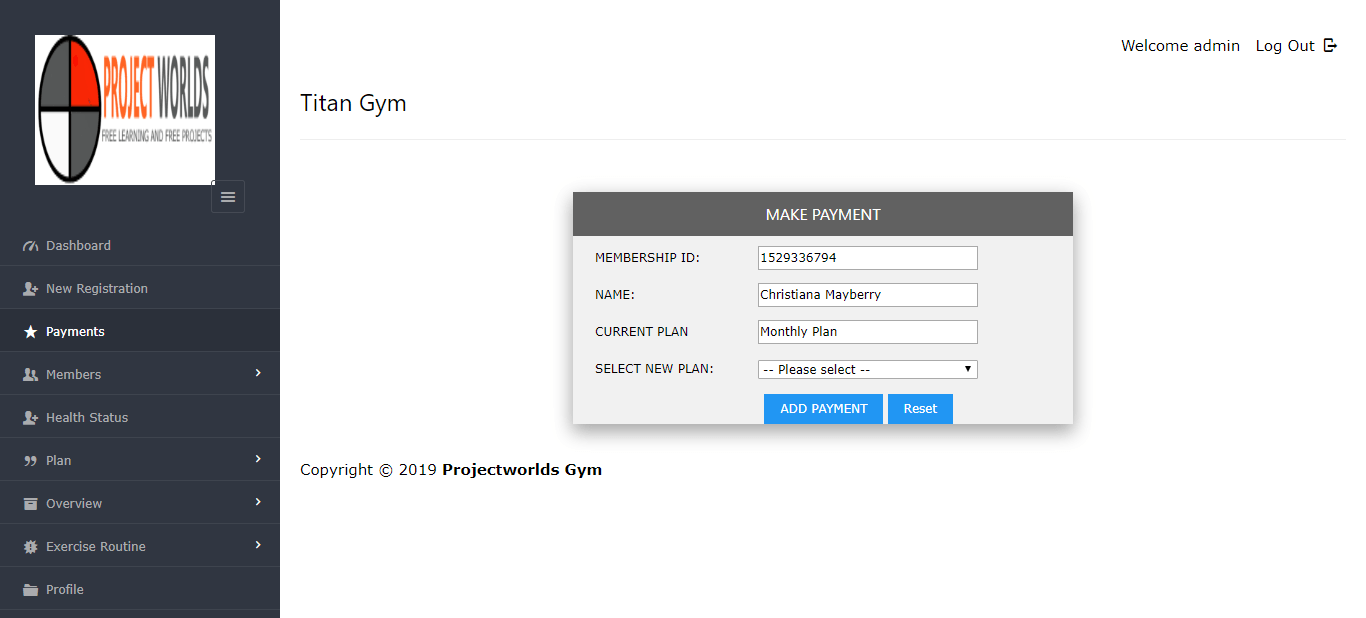Screen dimensions: 1366x618
Task: Go to New Registration page
Action: click(96, 289)
